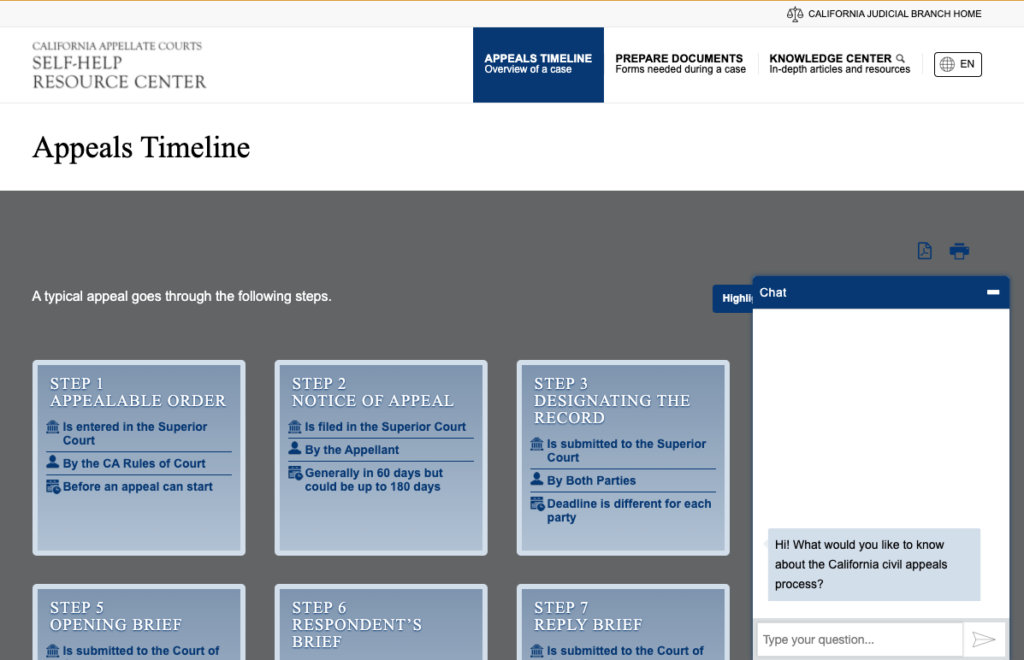Focus the 'Type your question...' chat field

coord(859,640)
